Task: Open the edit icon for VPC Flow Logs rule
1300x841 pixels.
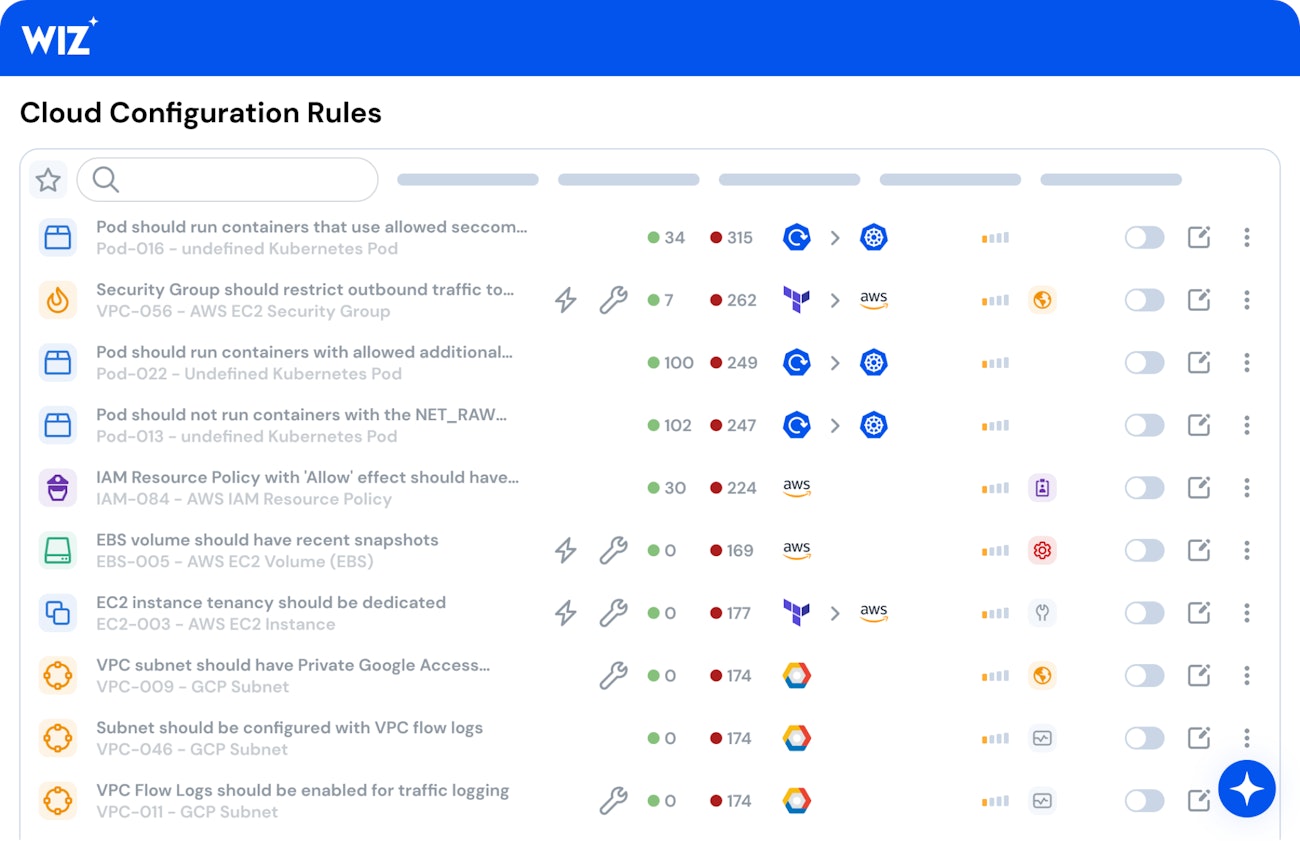Action: click(1199, 800)
